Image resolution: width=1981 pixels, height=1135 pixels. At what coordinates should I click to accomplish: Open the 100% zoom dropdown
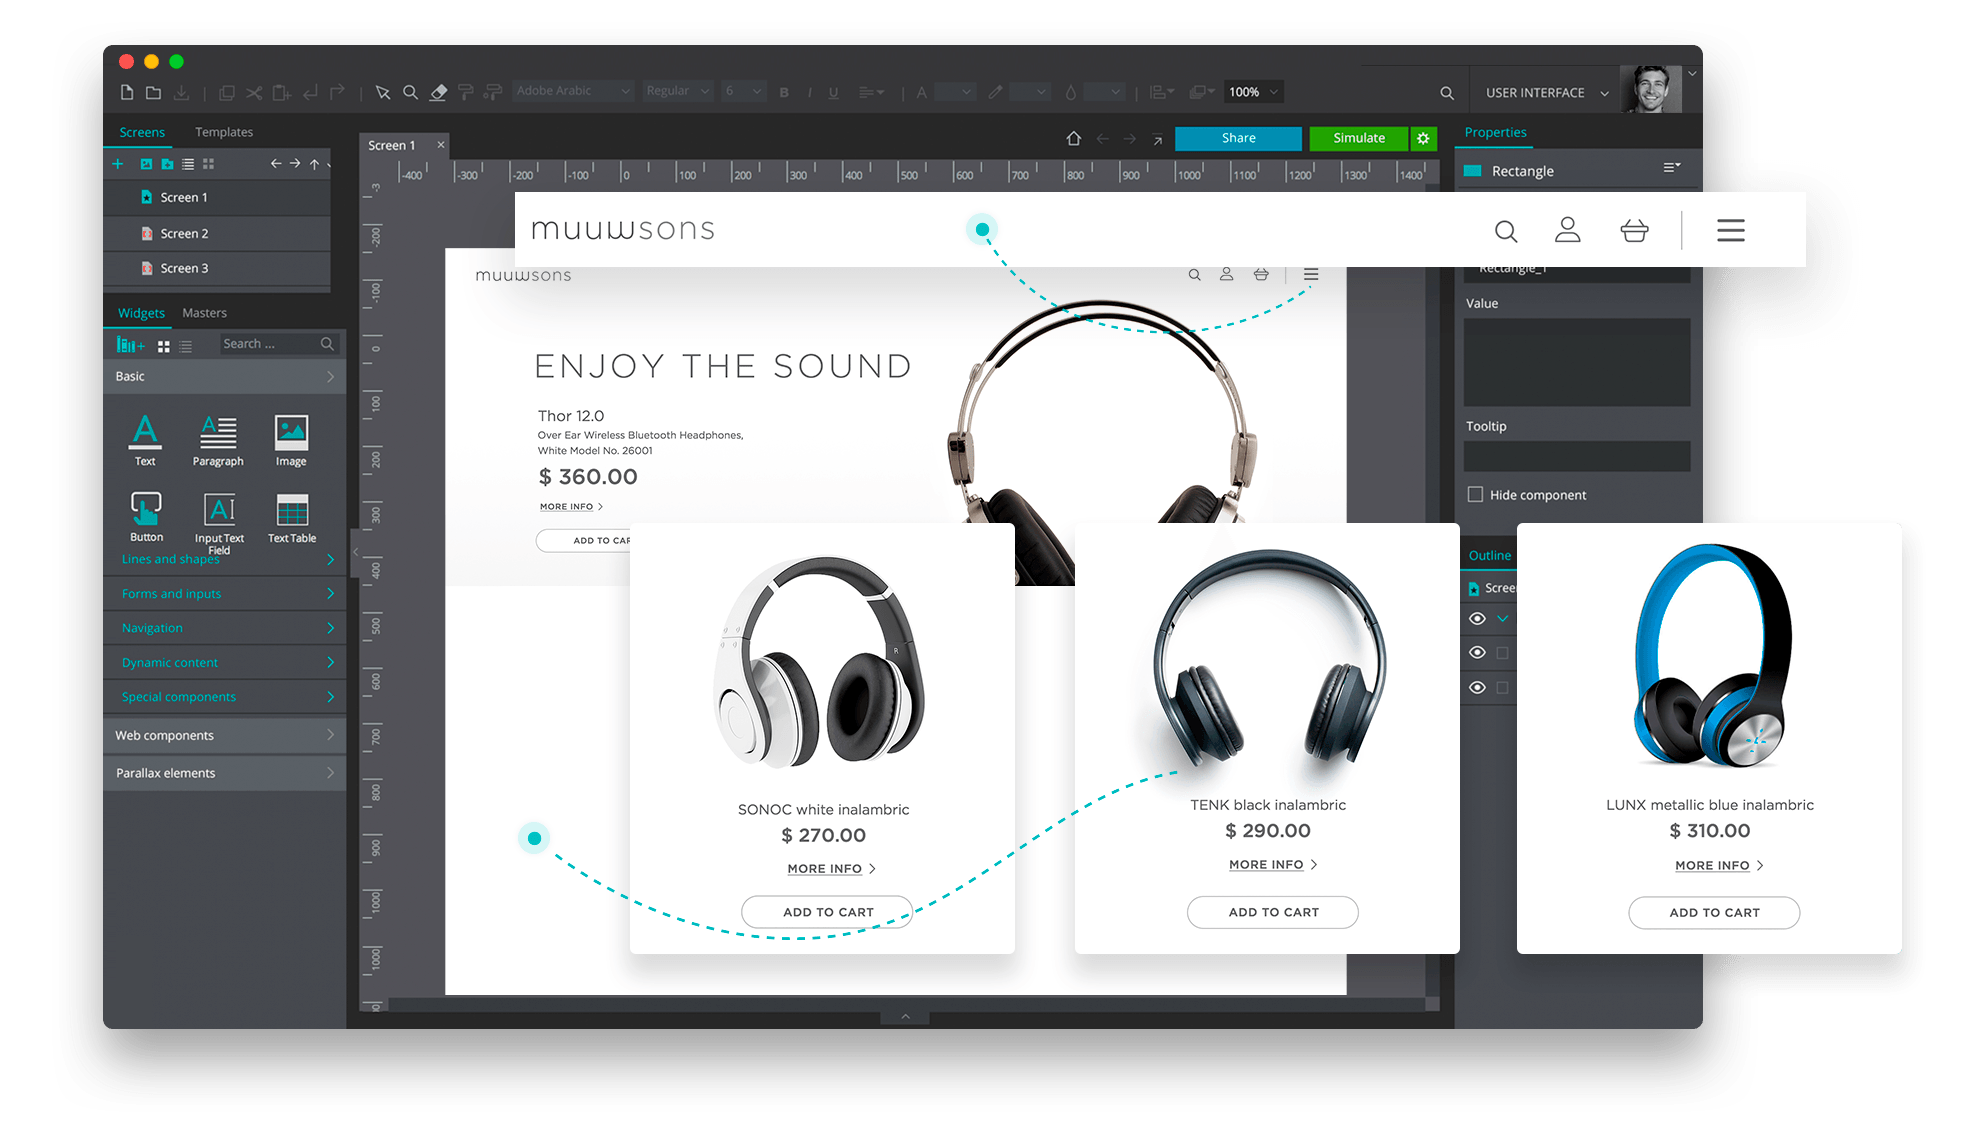(x=1254, y=92)
